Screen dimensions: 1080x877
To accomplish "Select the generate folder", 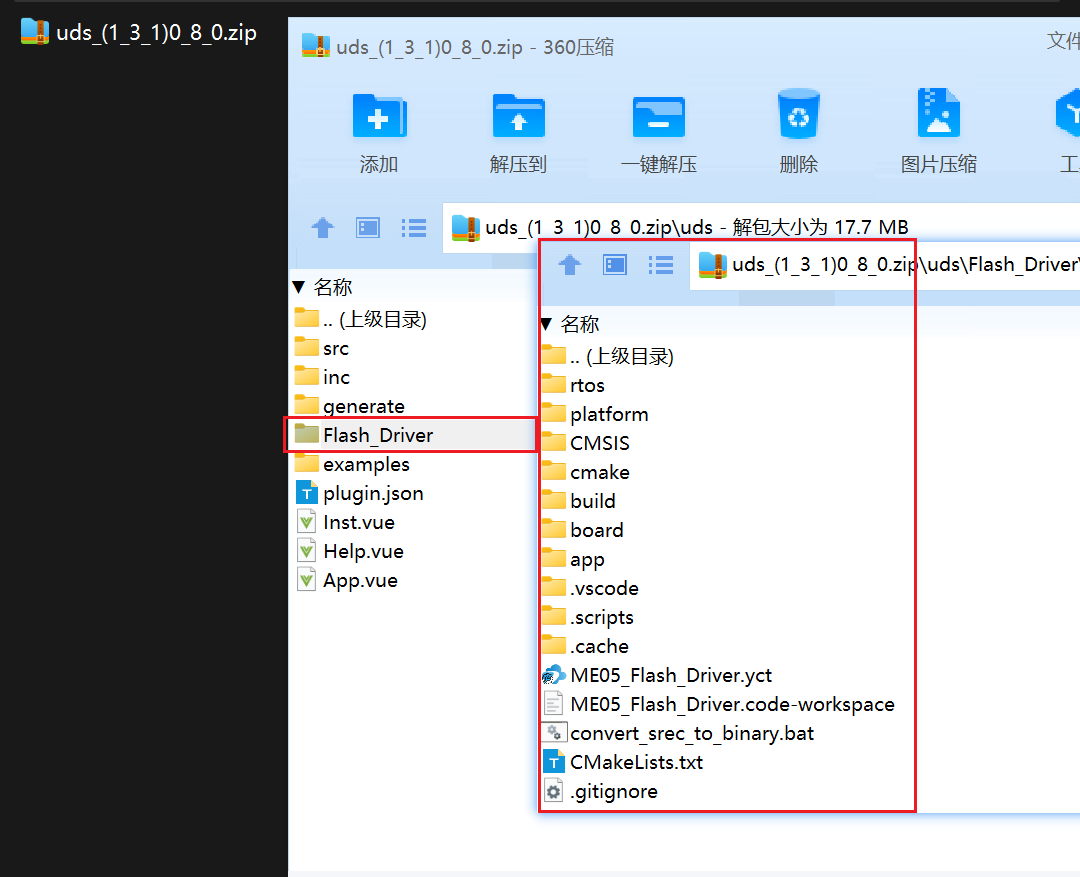I will point(349,406).
